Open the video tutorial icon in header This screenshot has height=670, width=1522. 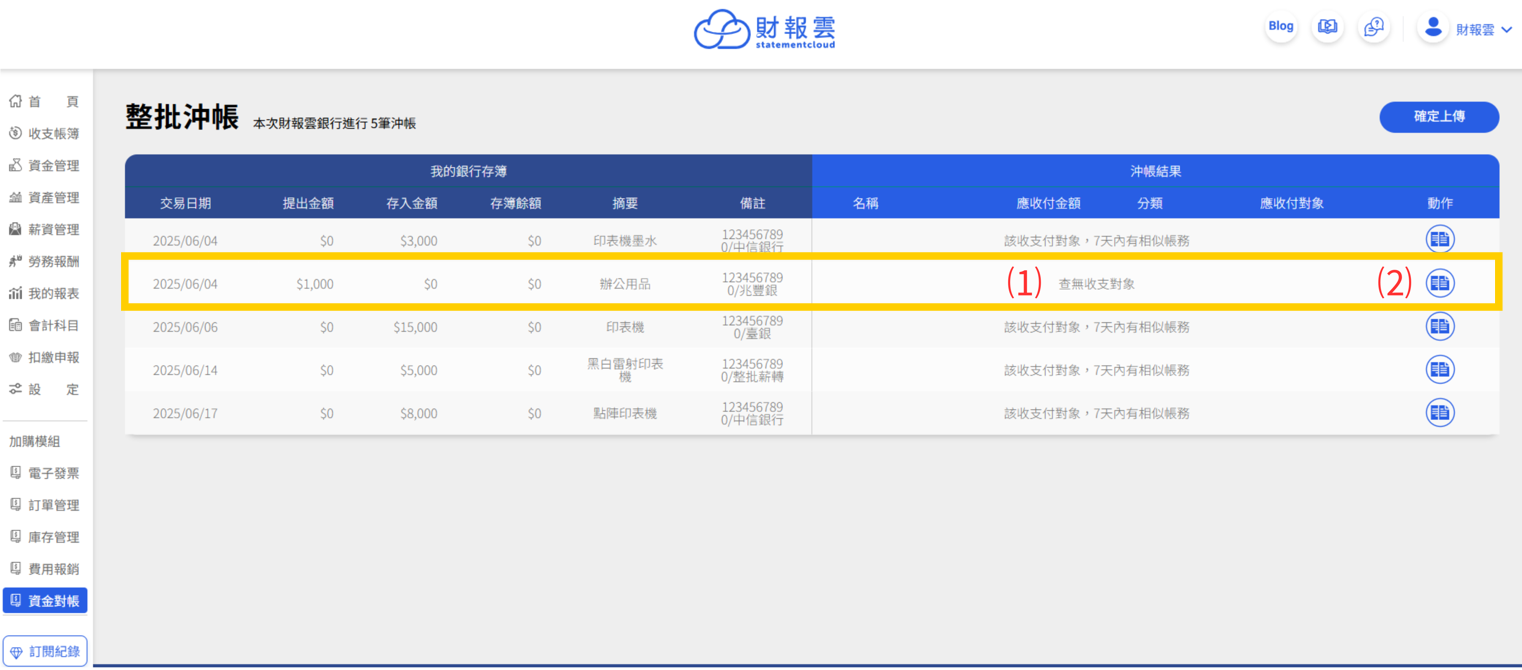1327,27
